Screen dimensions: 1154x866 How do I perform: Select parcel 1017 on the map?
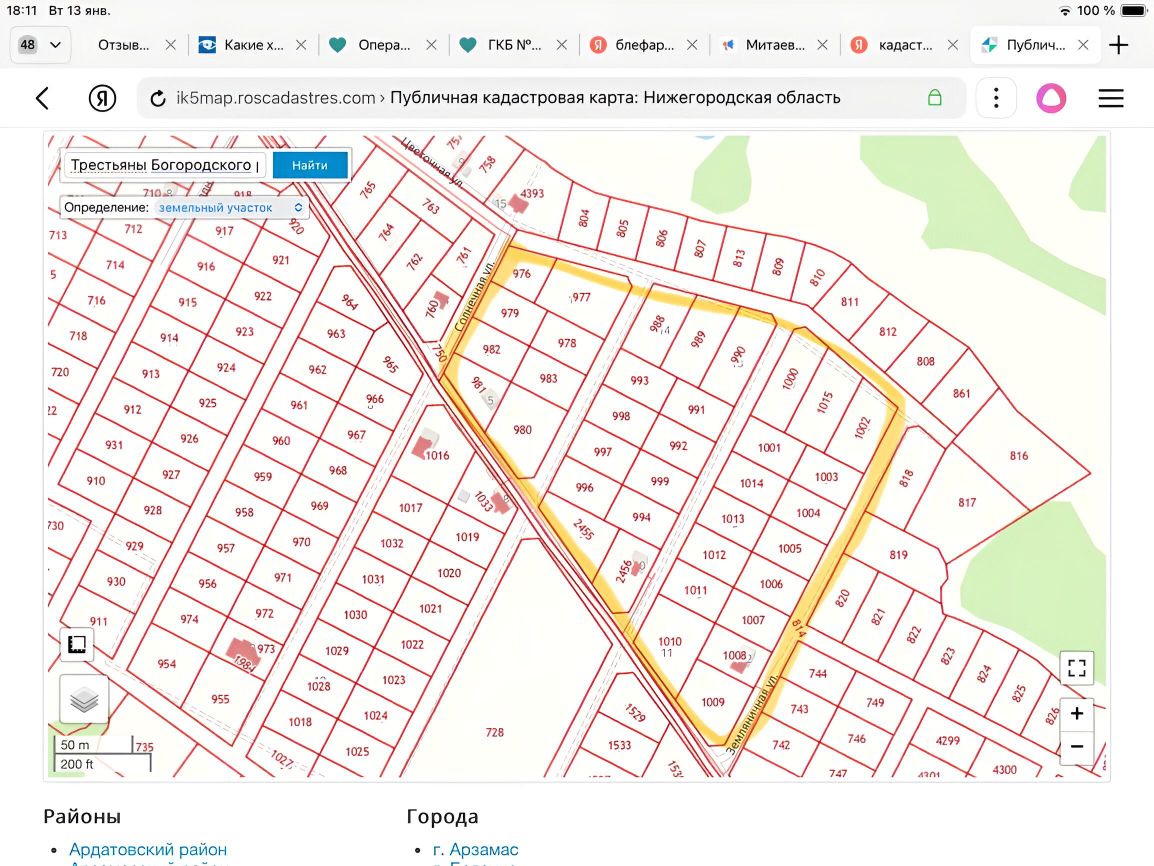[411, 508]
